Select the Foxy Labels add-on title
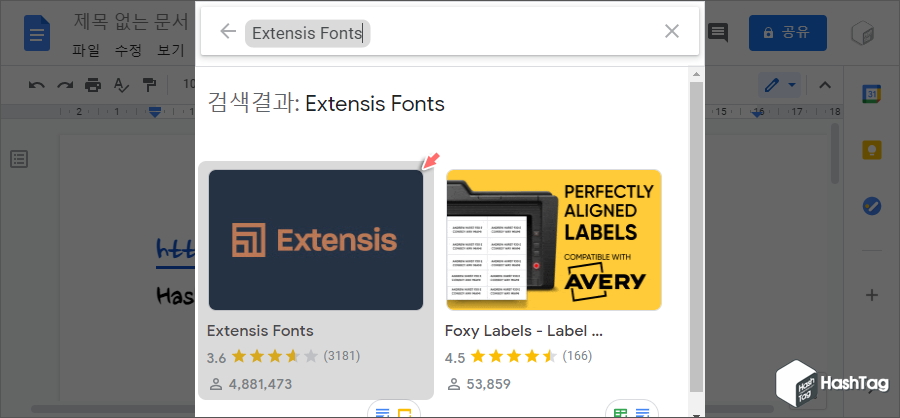 tap(523, 331)
